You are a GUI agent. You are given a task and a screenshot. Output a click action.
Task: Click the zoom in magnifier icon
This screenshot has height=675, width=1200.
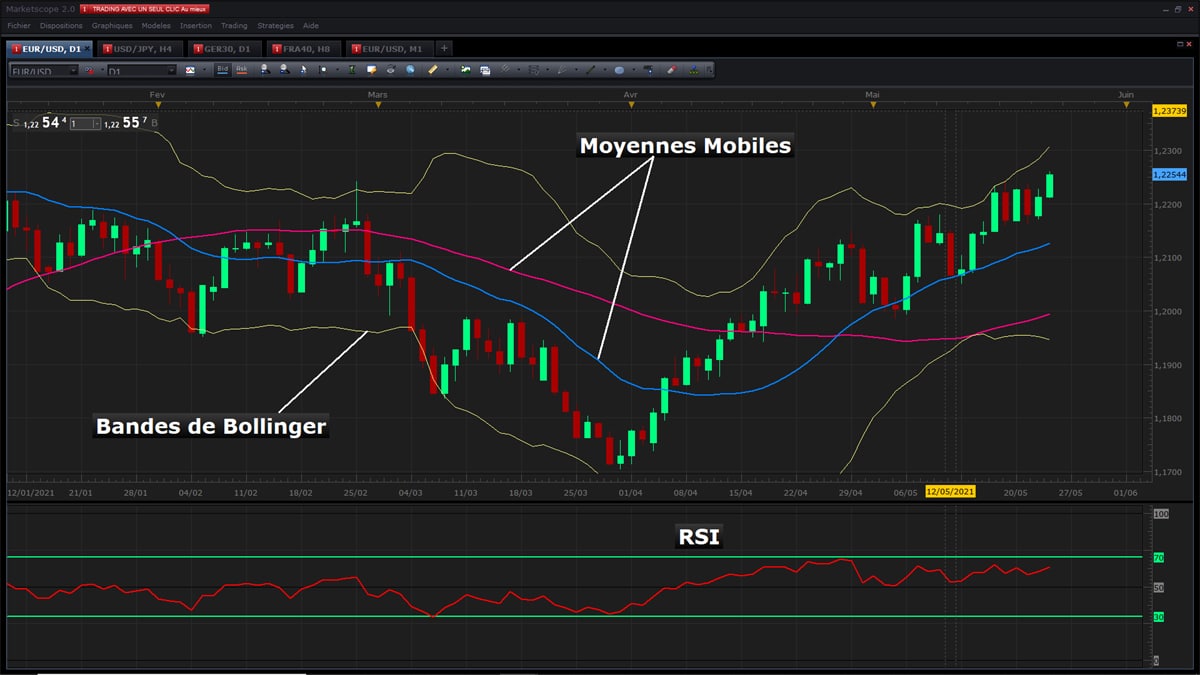(x=265, y=70)
